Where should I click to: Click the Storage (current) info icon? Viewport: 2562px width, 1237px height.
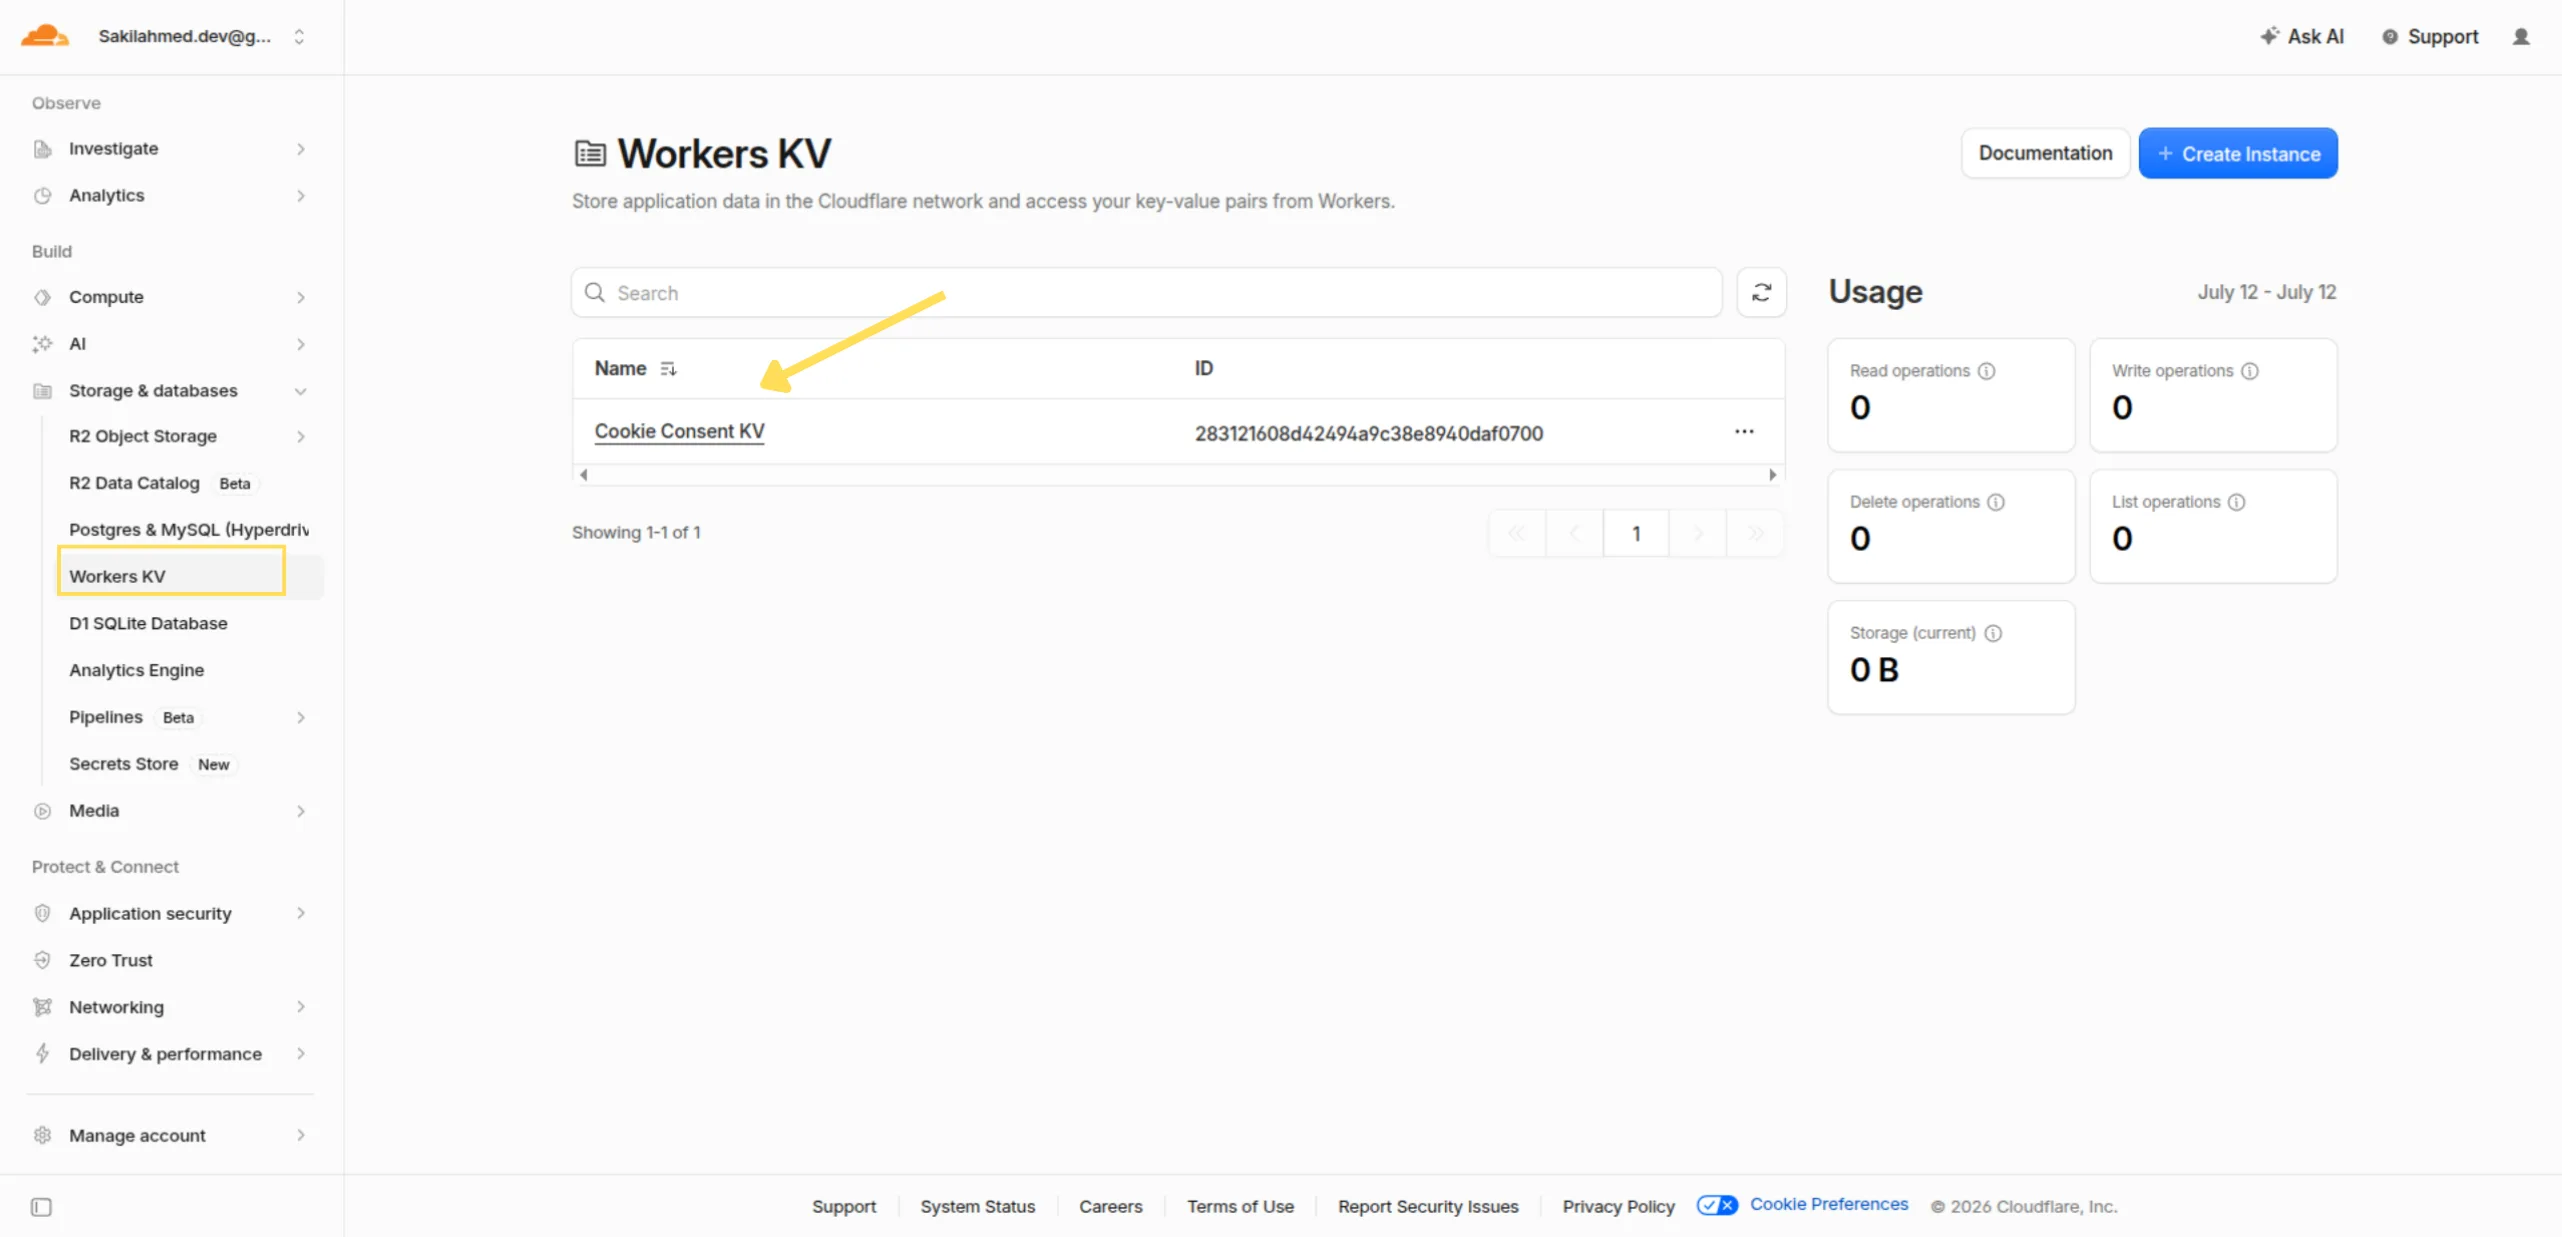coord(1992,633)
